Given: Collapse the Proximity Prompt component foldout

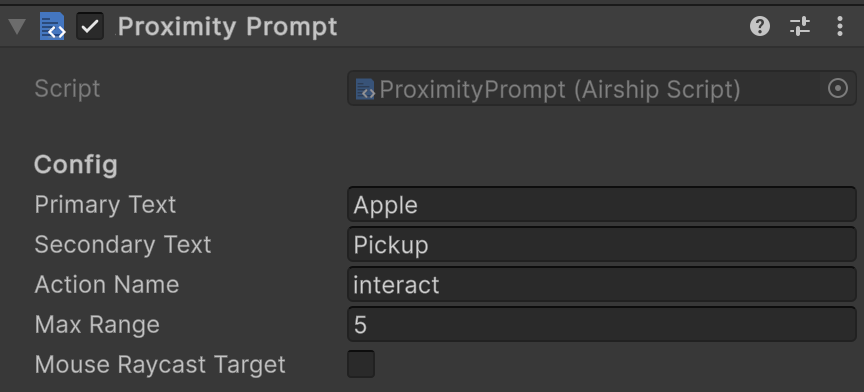Looking at the screenshot, I should [17, 26].
